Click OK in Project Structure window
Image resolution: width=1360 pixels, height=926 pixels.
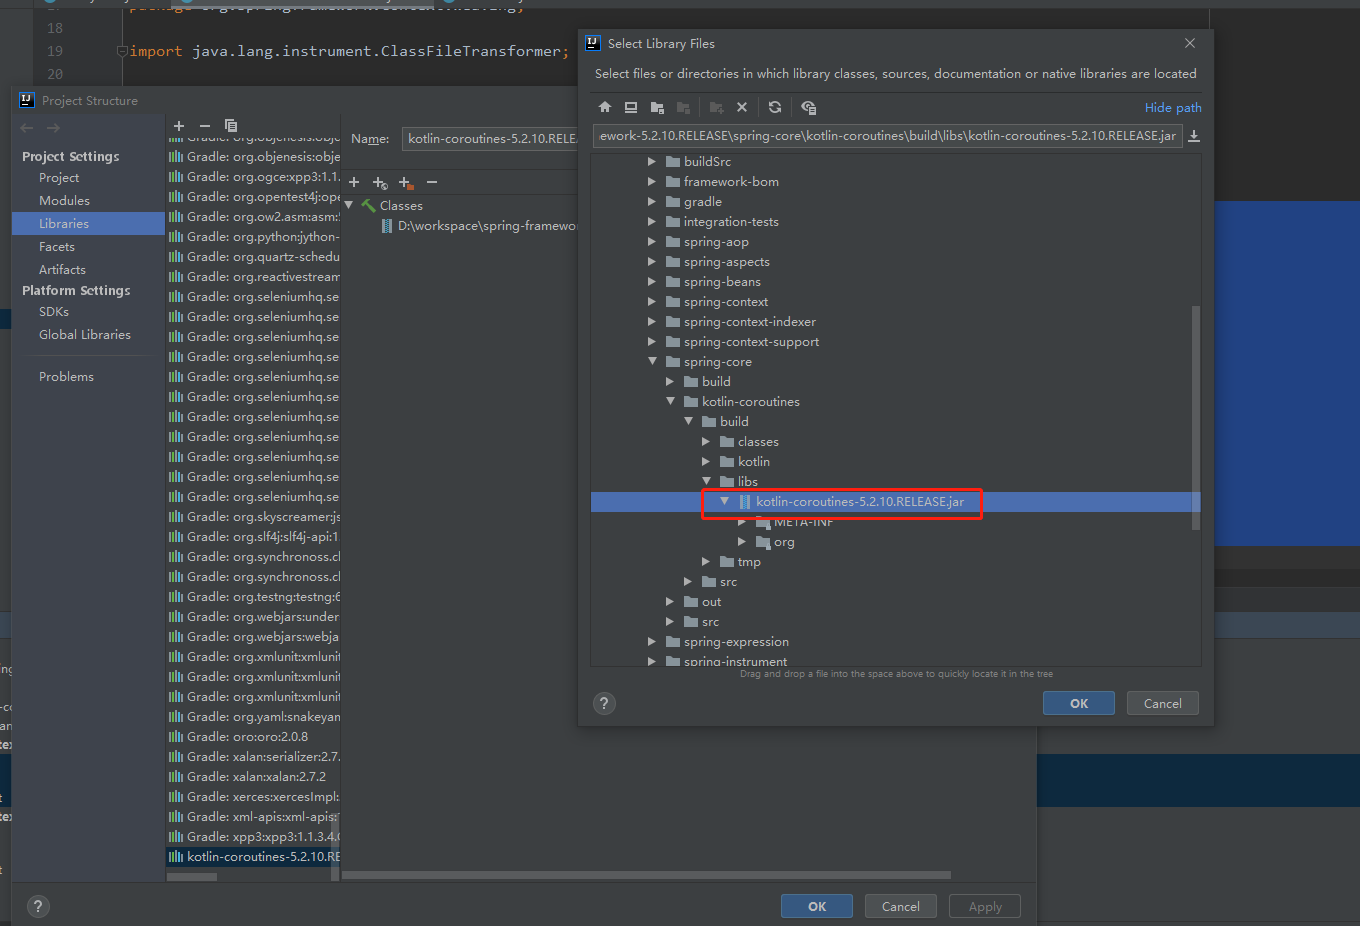click(817, 906)
